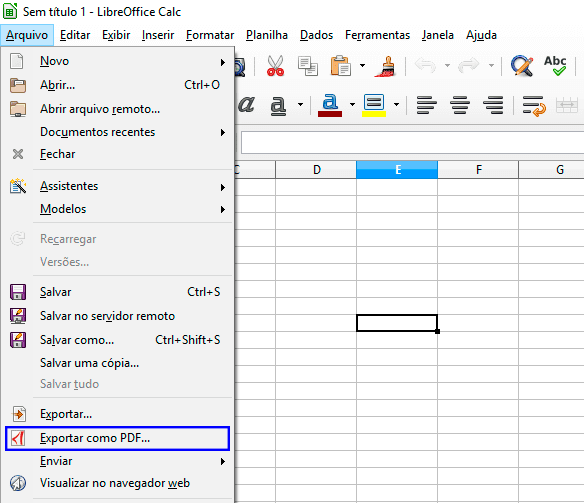584x503 pixels.
Task: Choose Abrir arquivo remoto... menu entry
Action: [118, 109]
